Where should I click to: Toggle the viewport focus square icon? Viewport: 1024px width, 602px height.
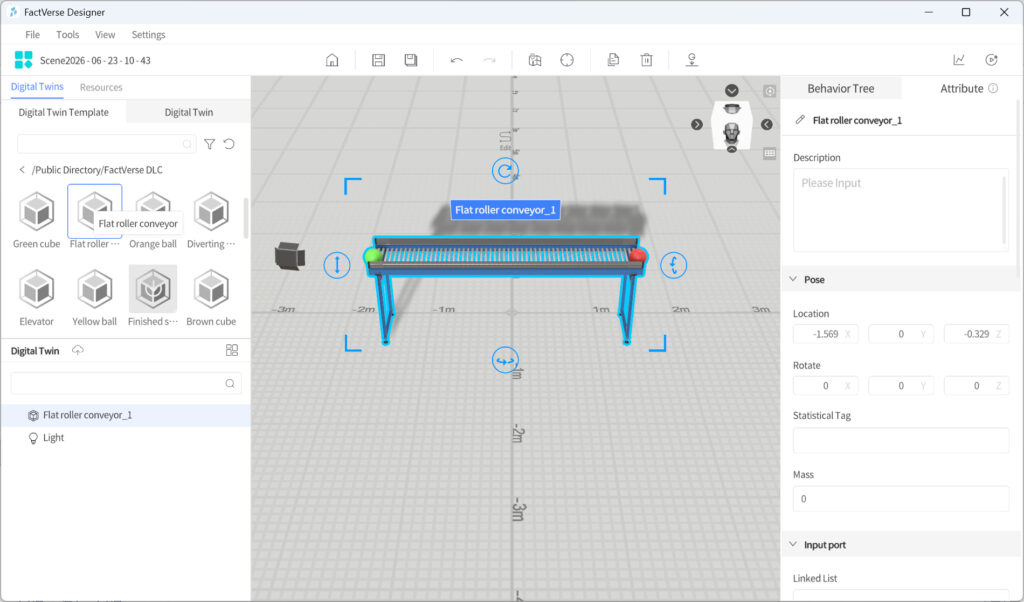(770, 91)
